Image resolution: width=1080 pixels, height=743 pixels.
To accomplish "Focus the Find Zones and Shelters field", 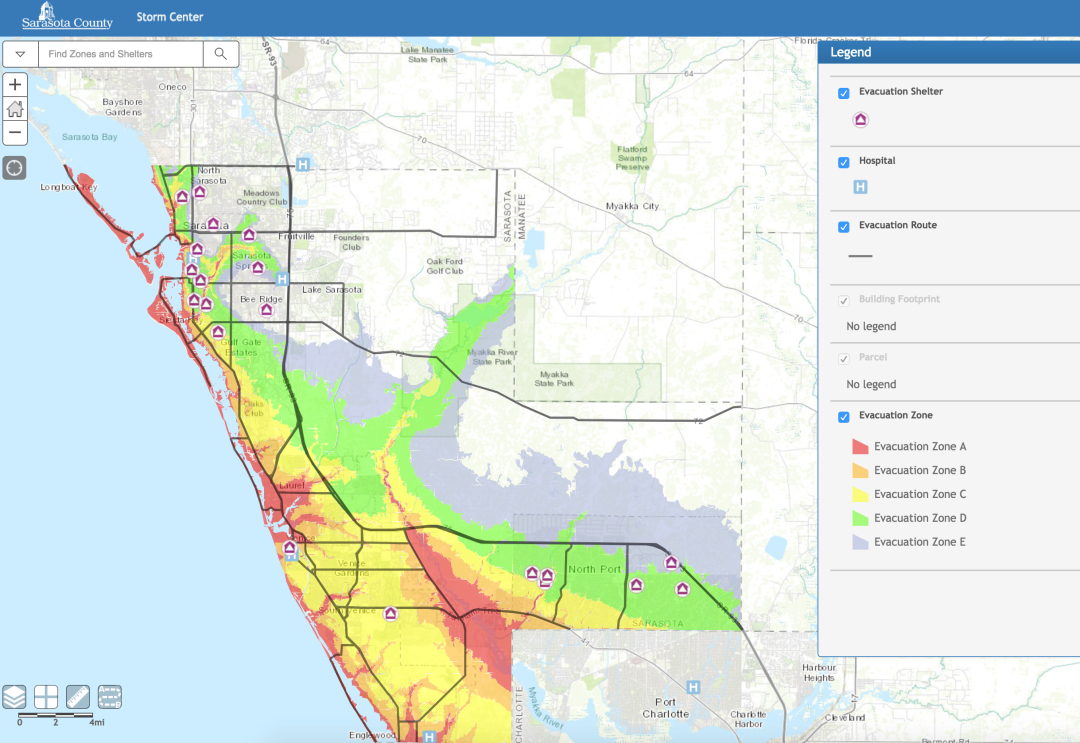I will point(120,54).
